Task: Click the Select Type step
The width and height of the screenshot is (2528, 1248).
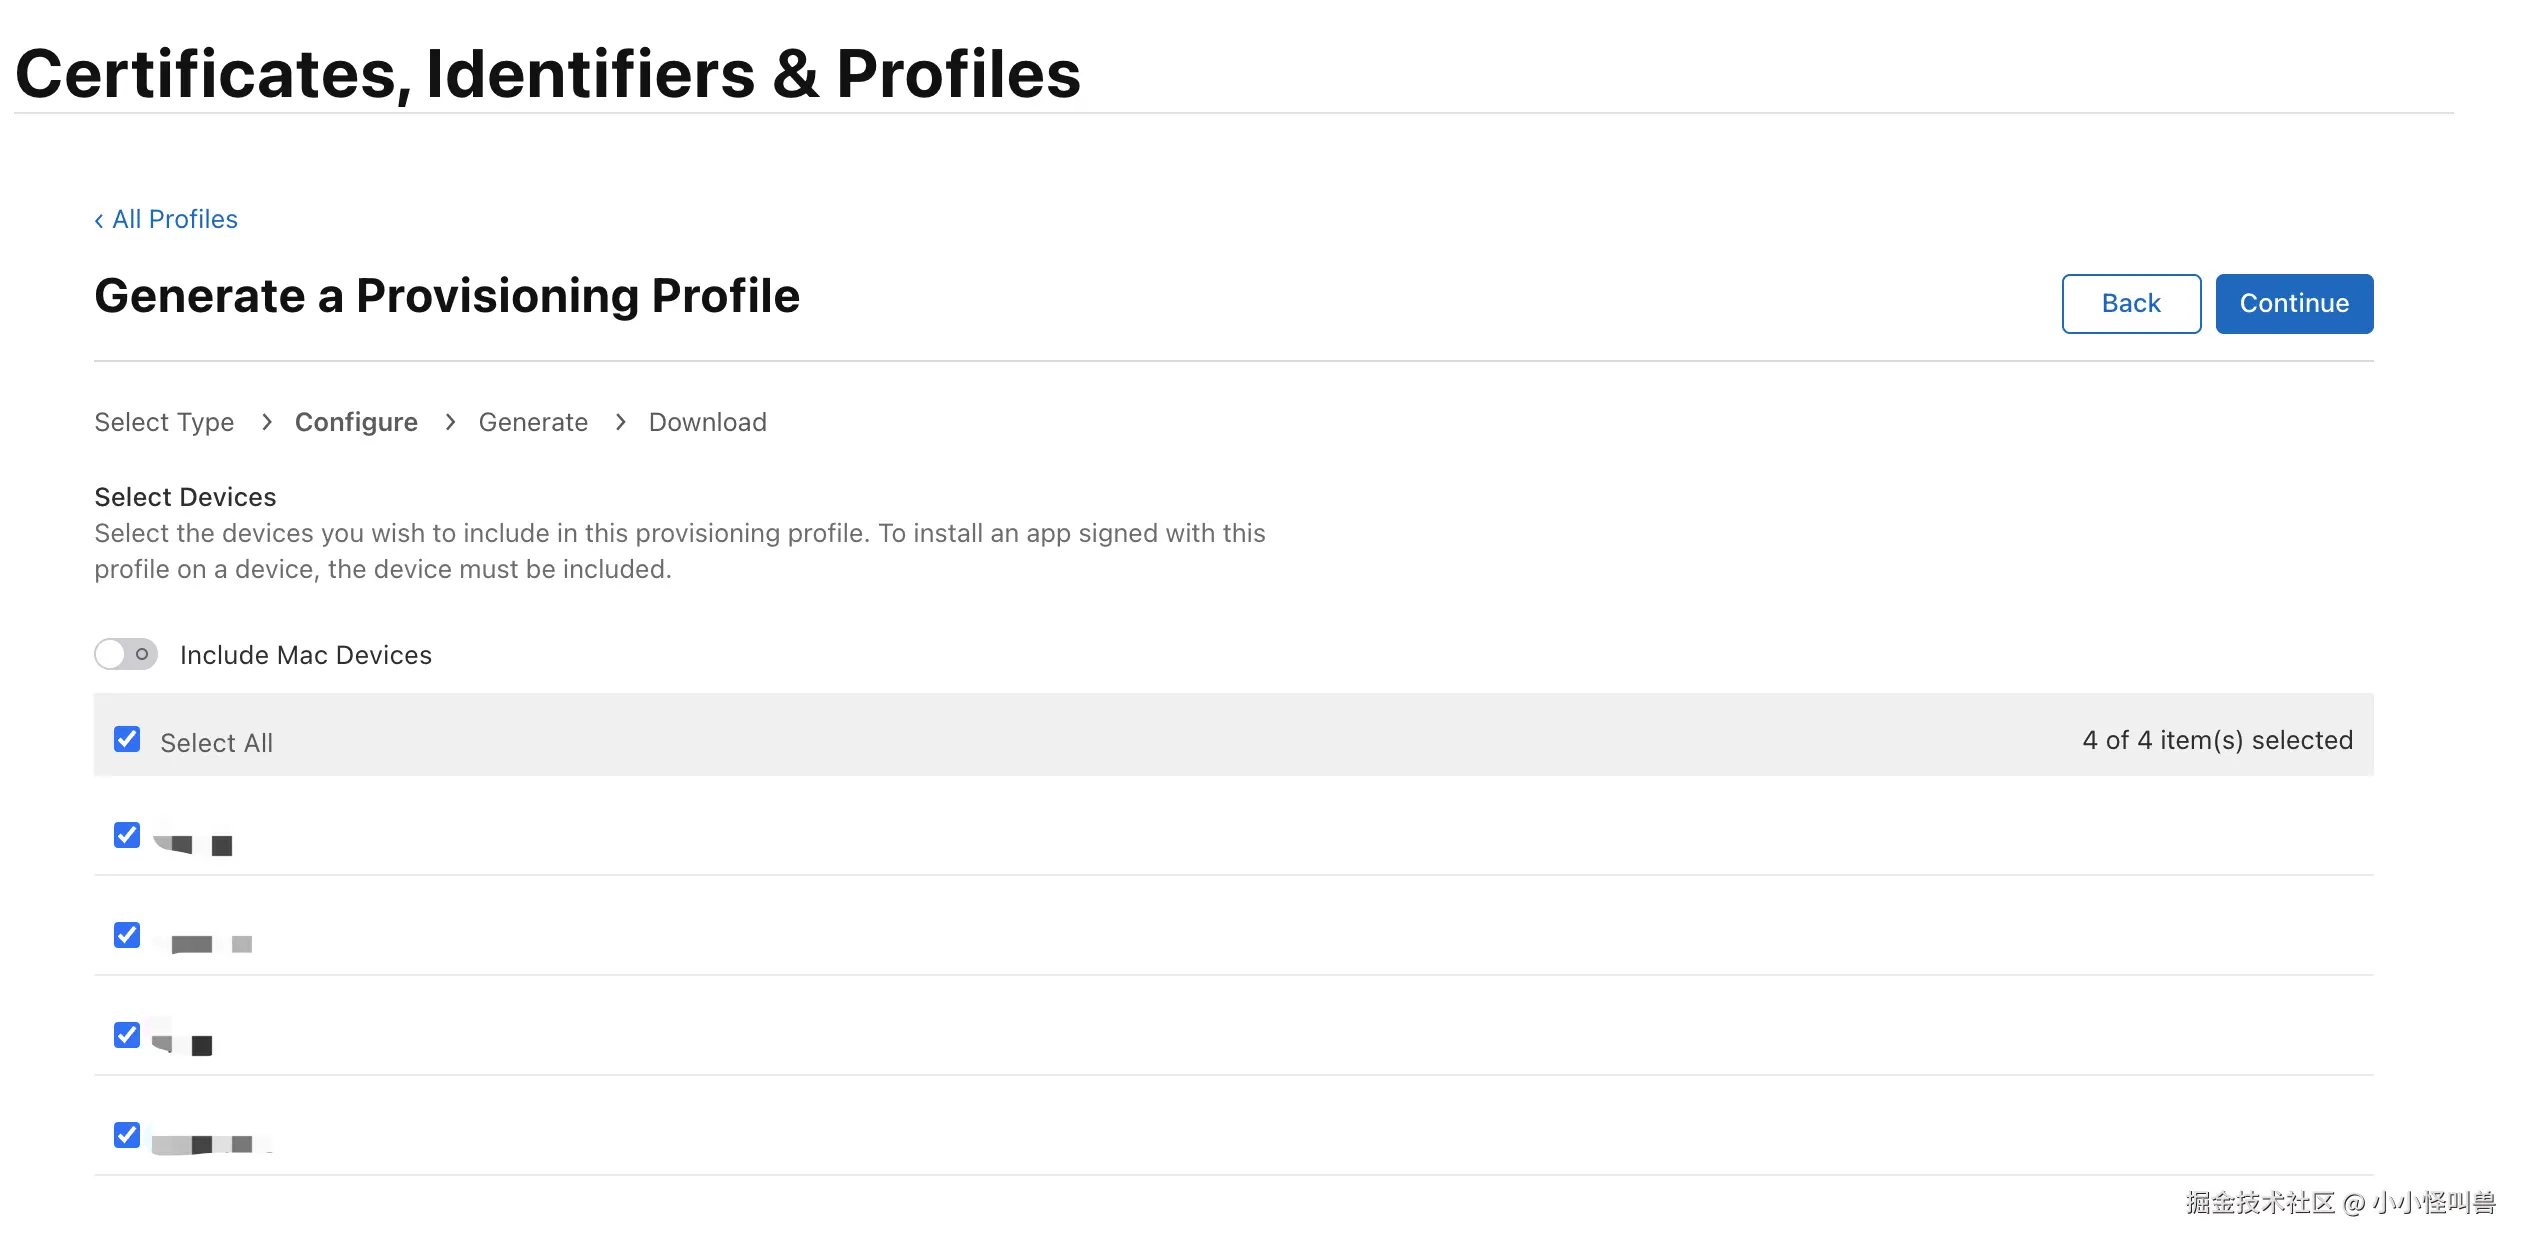Action: (164, 422)
